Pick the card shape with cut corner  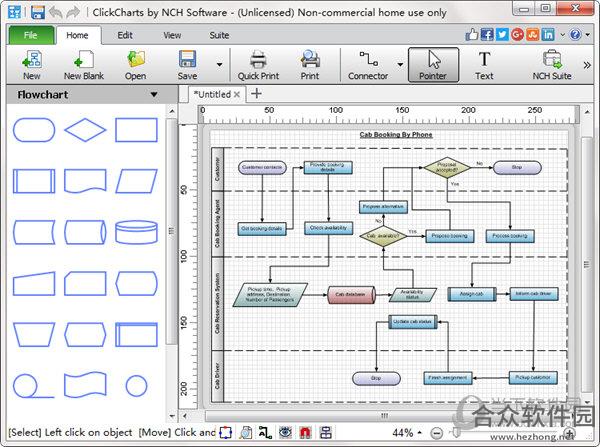click(x=85, y=284)
